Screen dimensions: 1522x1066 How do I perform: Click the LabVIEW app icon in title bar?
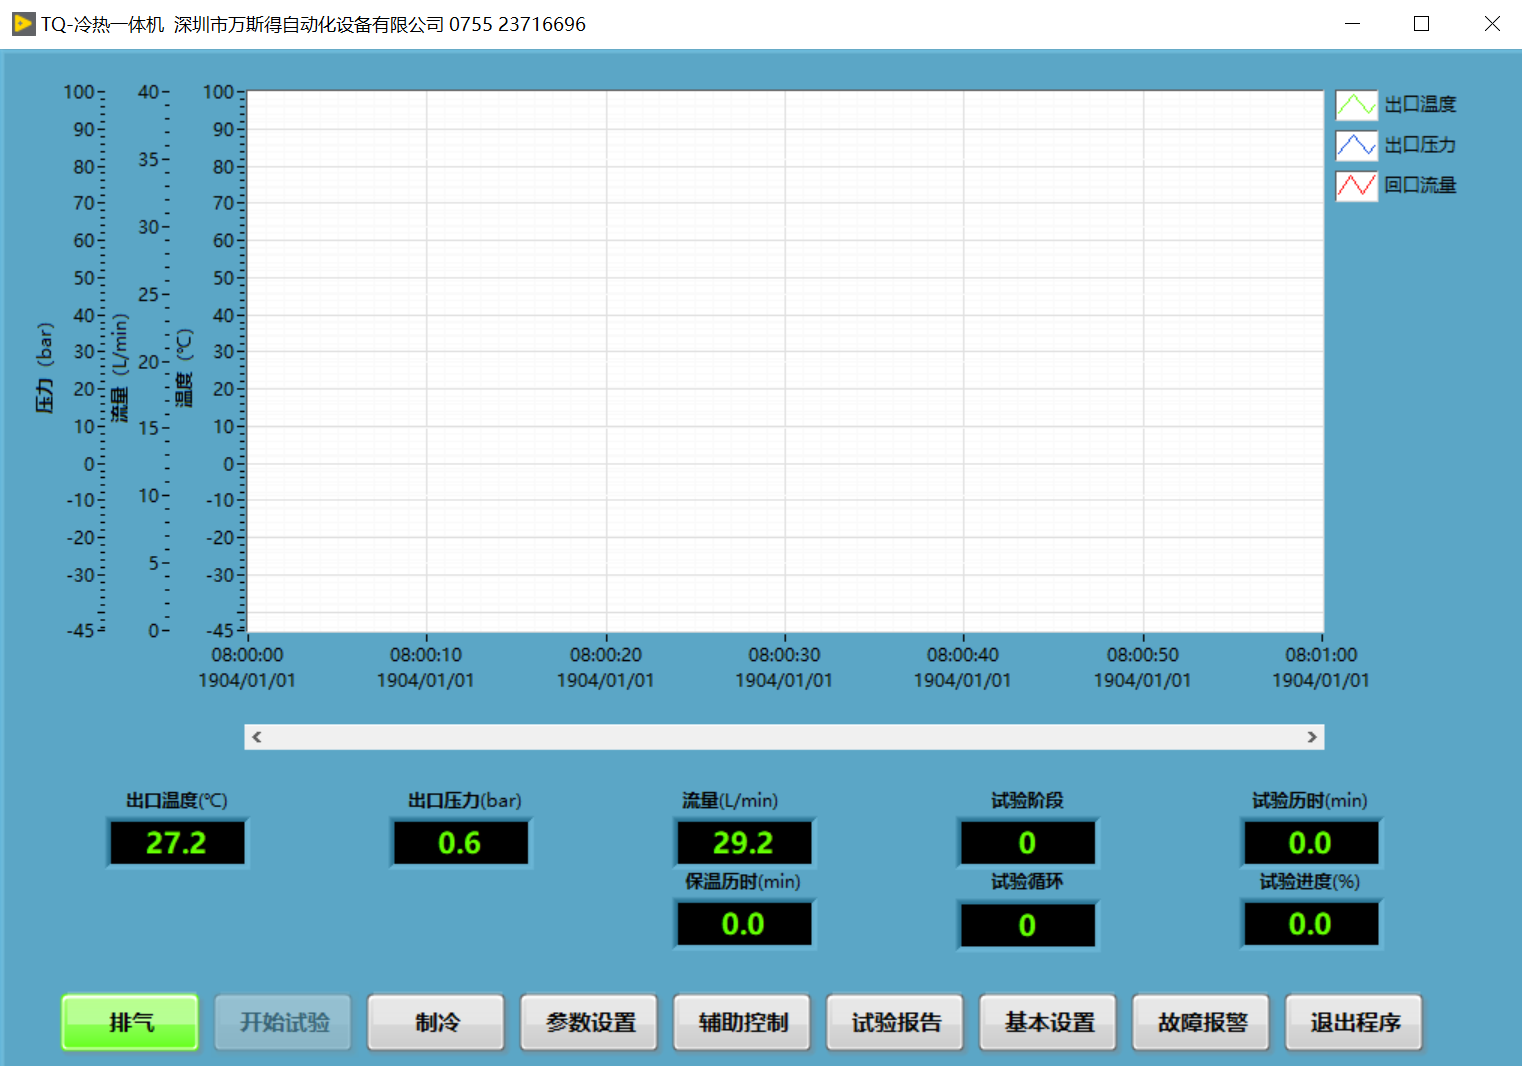[x=23, y=24]
